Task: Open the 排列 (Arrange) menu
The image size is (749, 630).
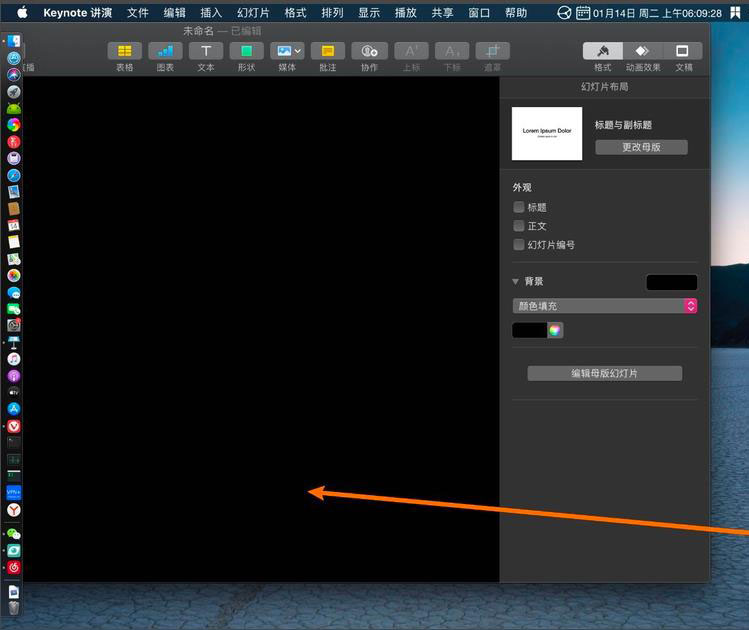Action: [x=332, y=12]
